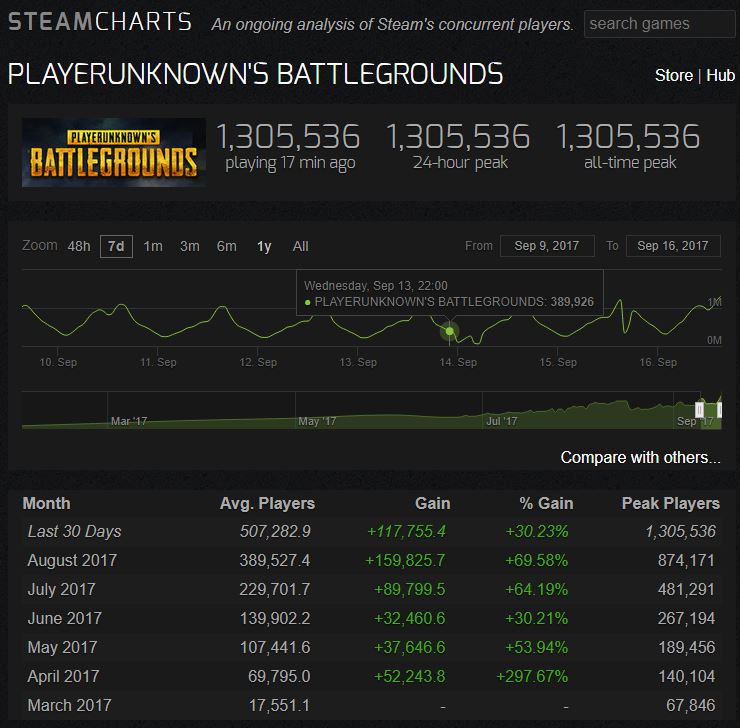Screen dimensions: 740x728
Task: Select the Last 30 Days row label
Action: click(x=75, y=532)
